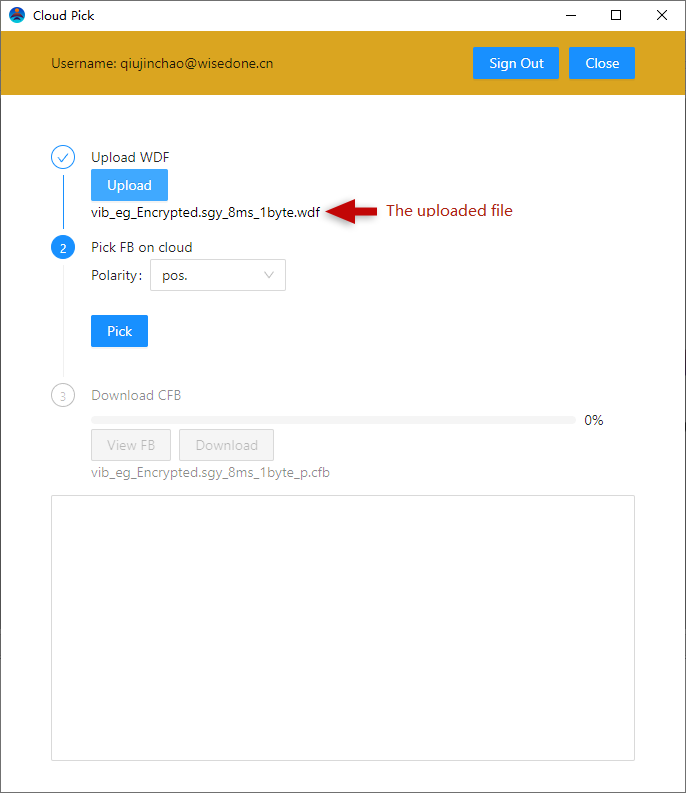The height and width of the screenshot is (793, 686).
Task: Click the View FB button
Action: pos(131,445)
